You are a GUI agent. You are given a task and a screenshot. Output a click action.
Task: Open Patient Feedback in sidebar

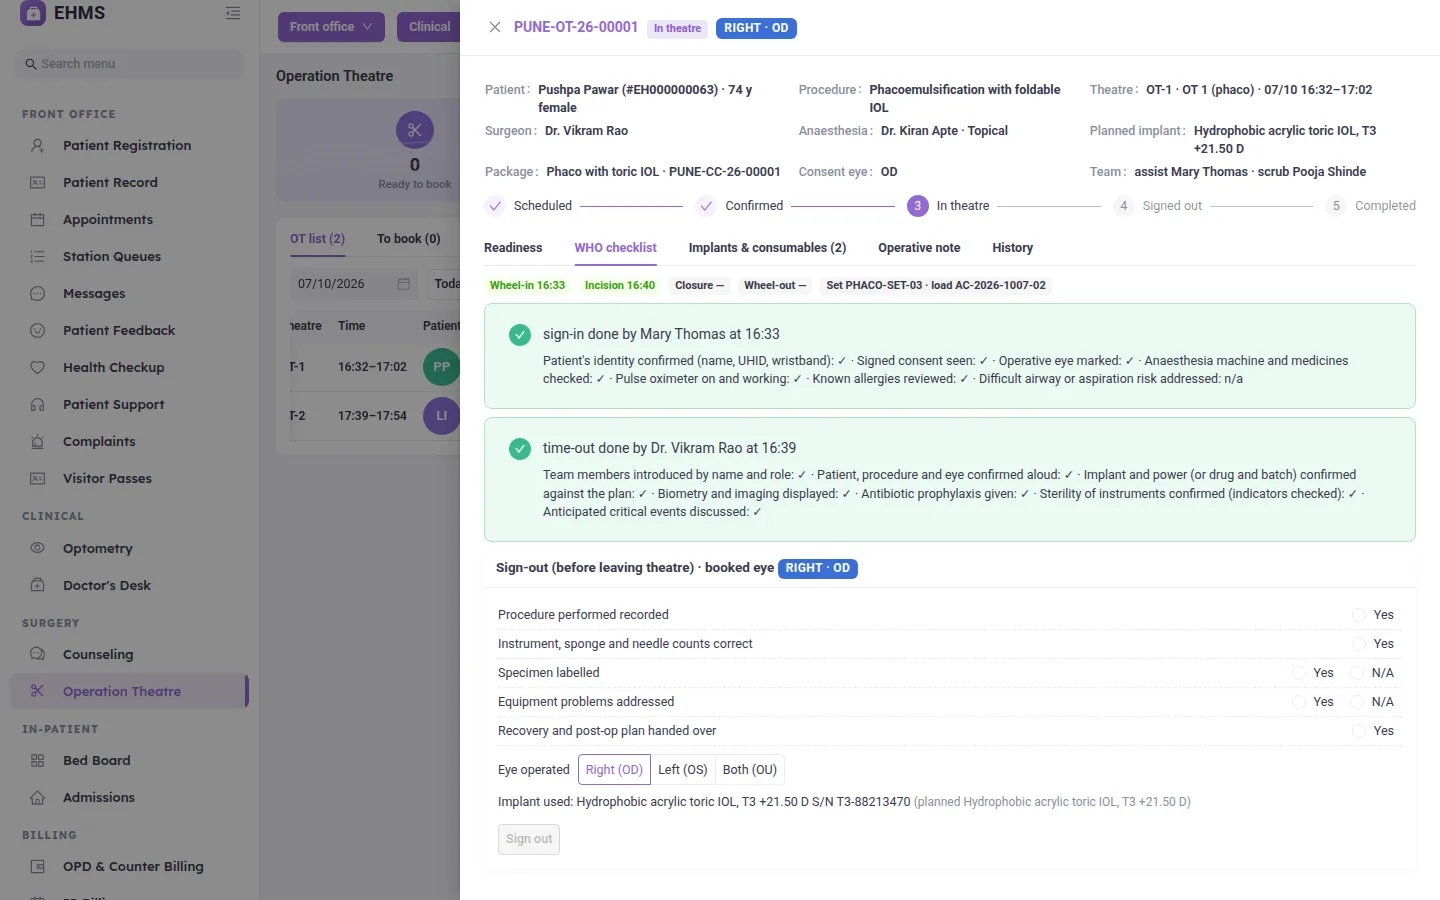click(x=119, y=330)
